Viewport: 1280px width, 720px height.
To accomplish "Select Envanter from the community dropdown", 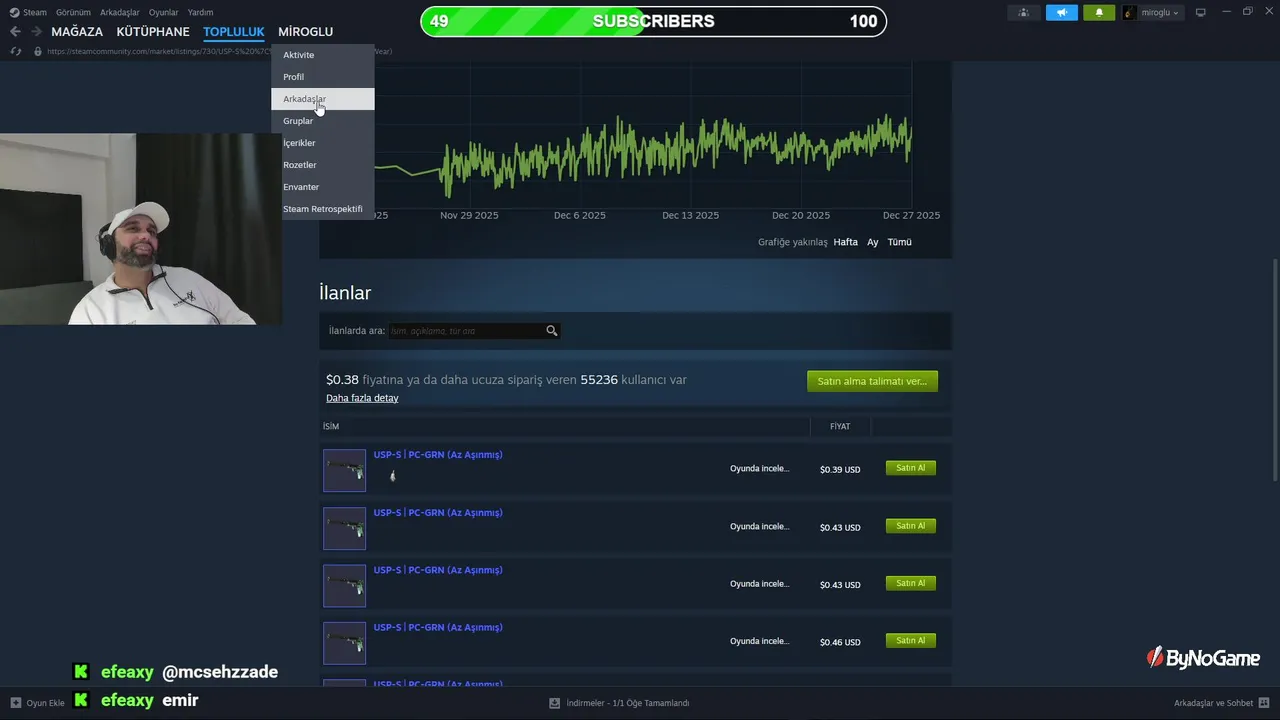I will [x=322, y=187].
